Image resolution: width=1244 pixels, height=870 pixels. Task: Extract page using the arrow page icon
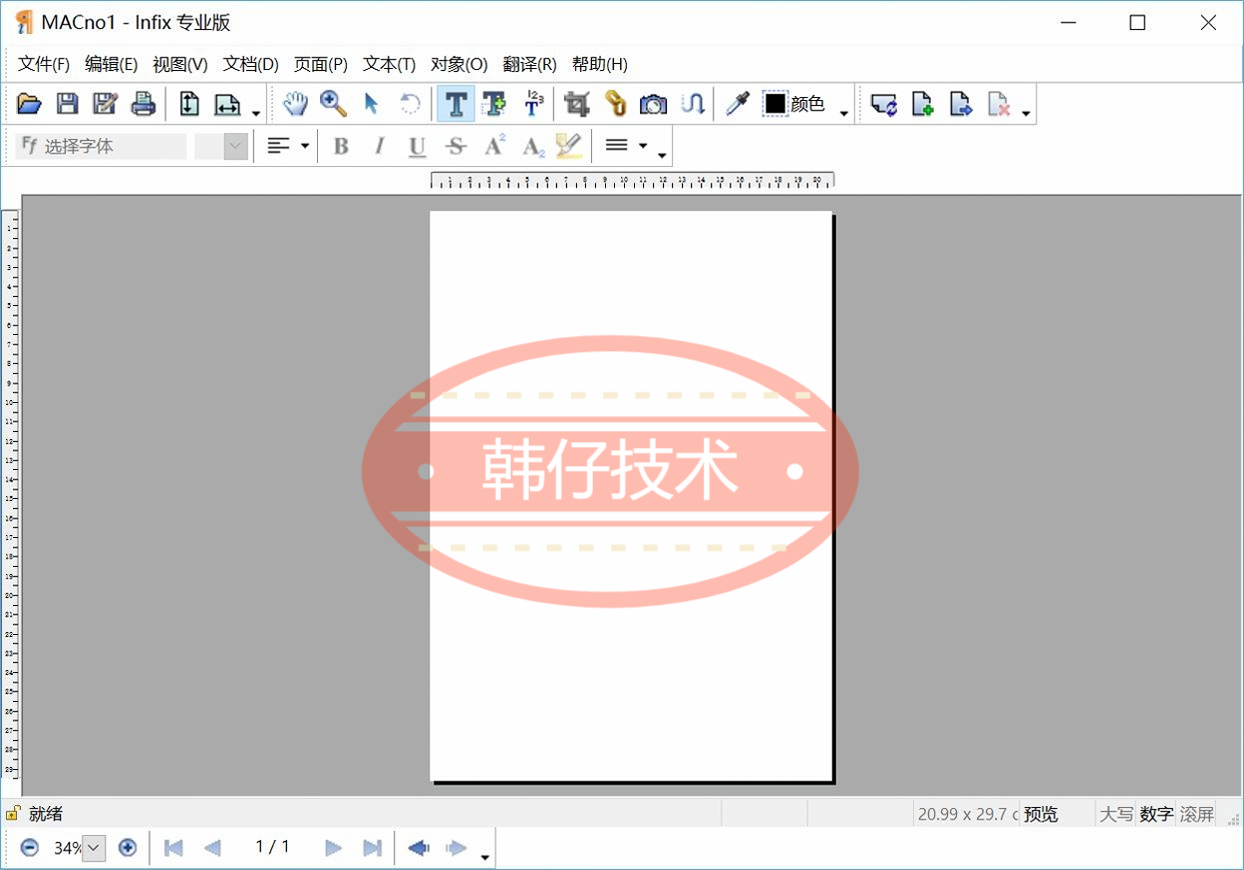click(x=961, y=103)
